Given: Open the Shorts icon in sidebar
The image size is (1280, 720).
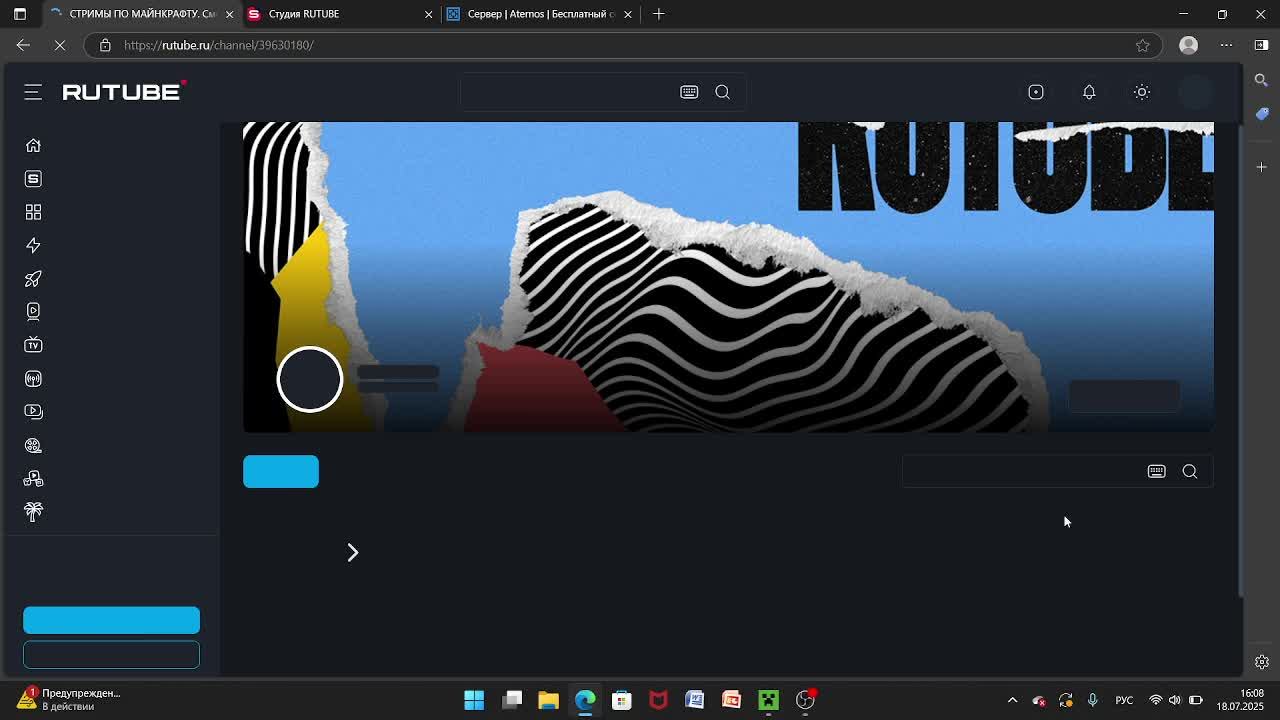Looking at the screenshot, I should (33, 311).
